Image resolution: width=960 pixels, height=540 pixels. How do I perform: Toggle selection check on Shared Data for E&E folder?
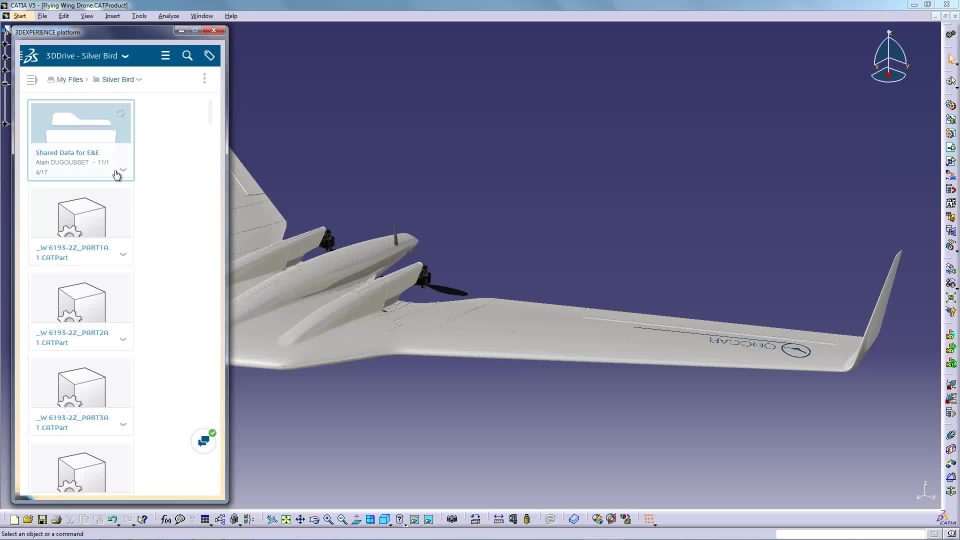(x=121, y=113)
